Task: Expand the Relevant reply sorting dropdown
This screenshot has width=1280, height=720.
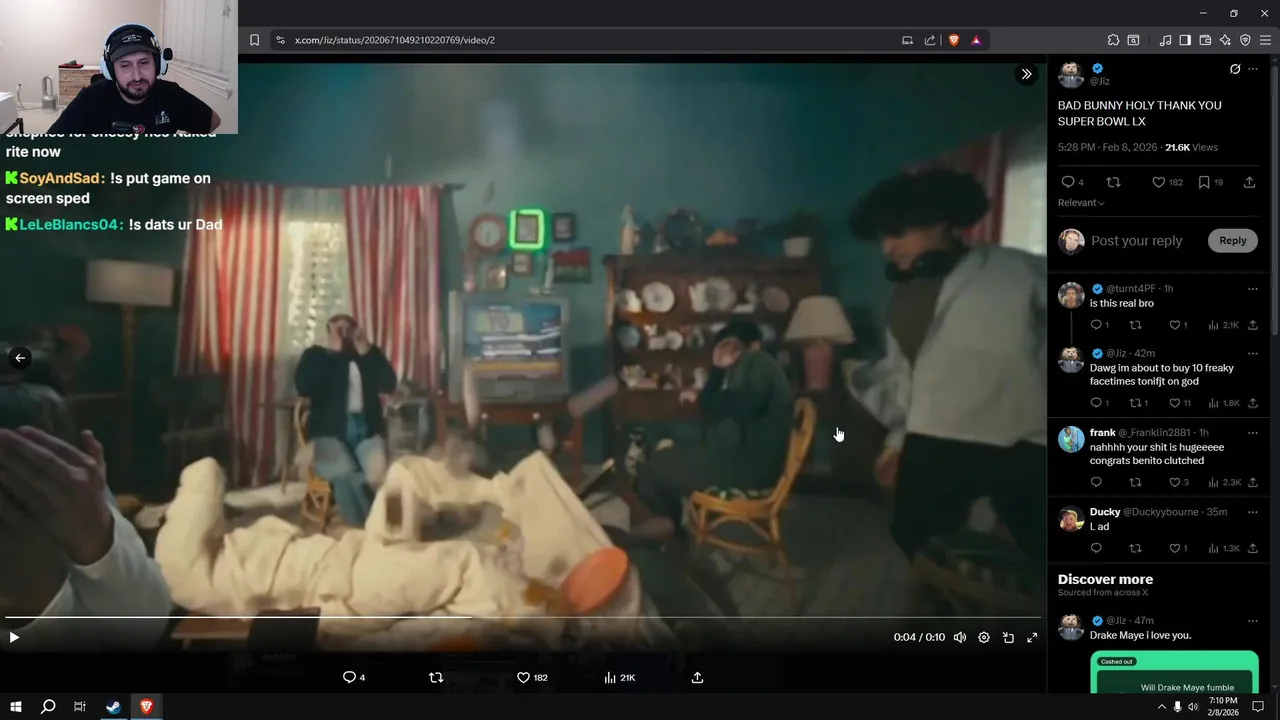Action: coord(1081,203)
